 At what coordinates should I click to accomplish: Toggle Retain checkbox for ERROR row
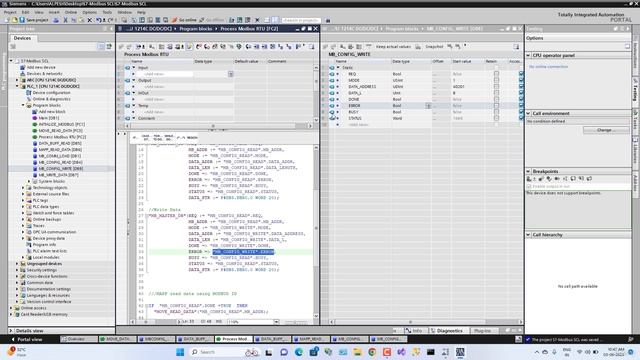coord(496,106)
